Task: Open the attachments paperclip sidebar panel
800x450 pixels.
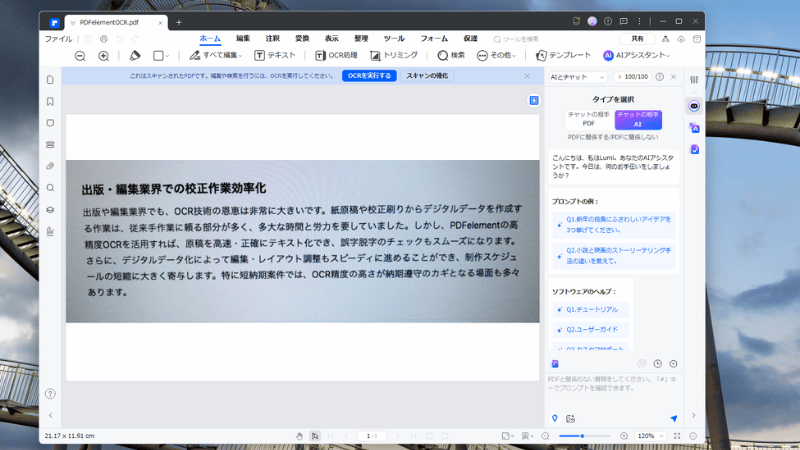Action: pyautogui.click(x=50, y=166)
